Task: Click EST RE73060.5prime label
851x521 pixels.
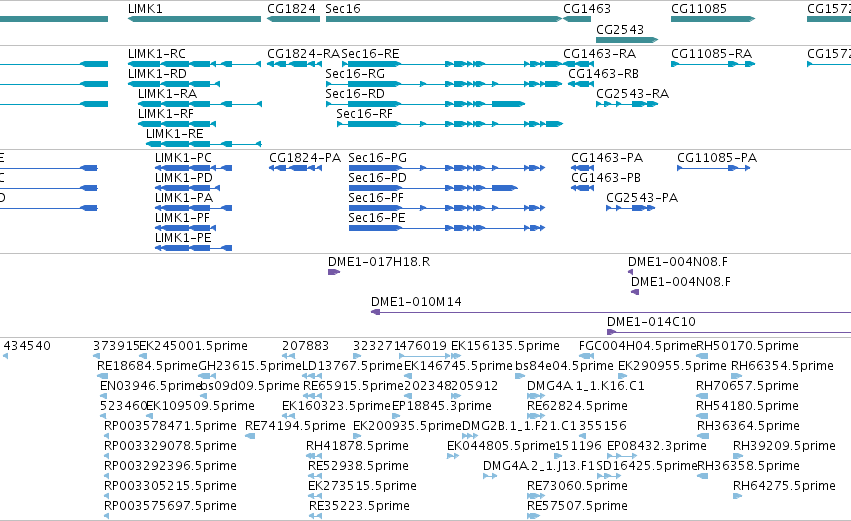Action: coord(577,486)
